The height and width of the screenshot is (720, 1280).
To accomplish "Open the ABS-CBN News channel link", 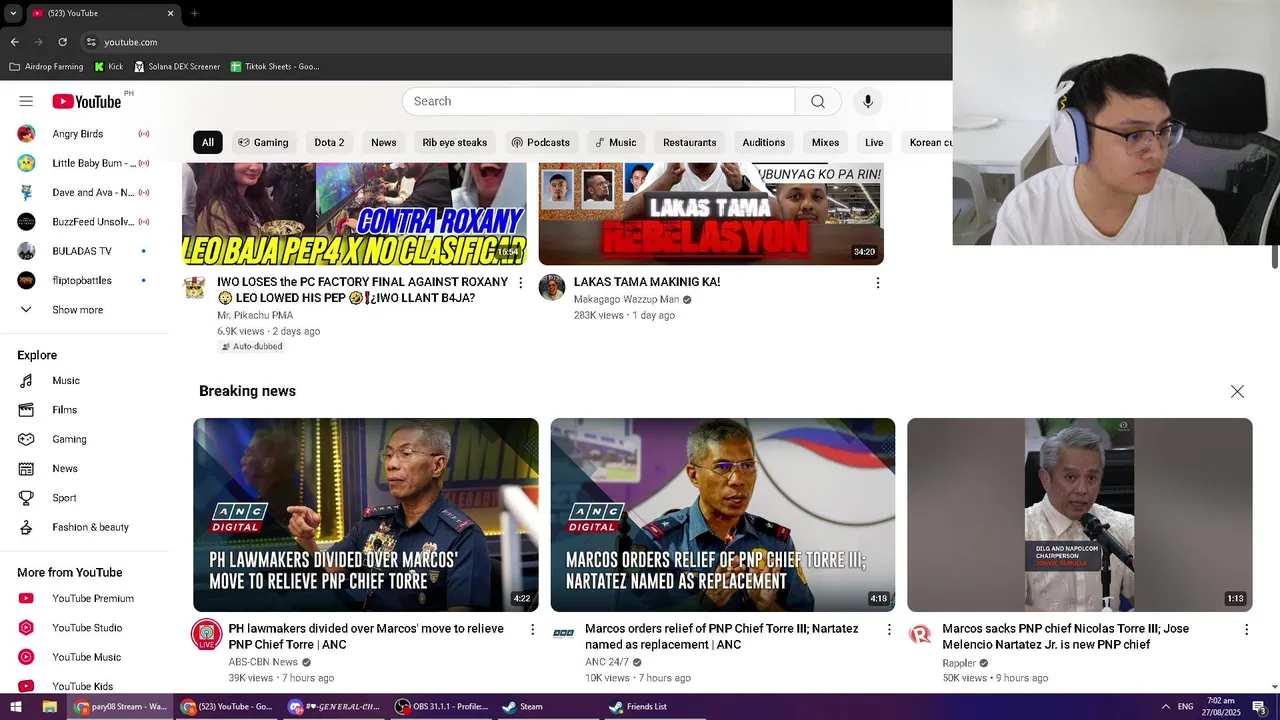I will click(x=263, y=662).
